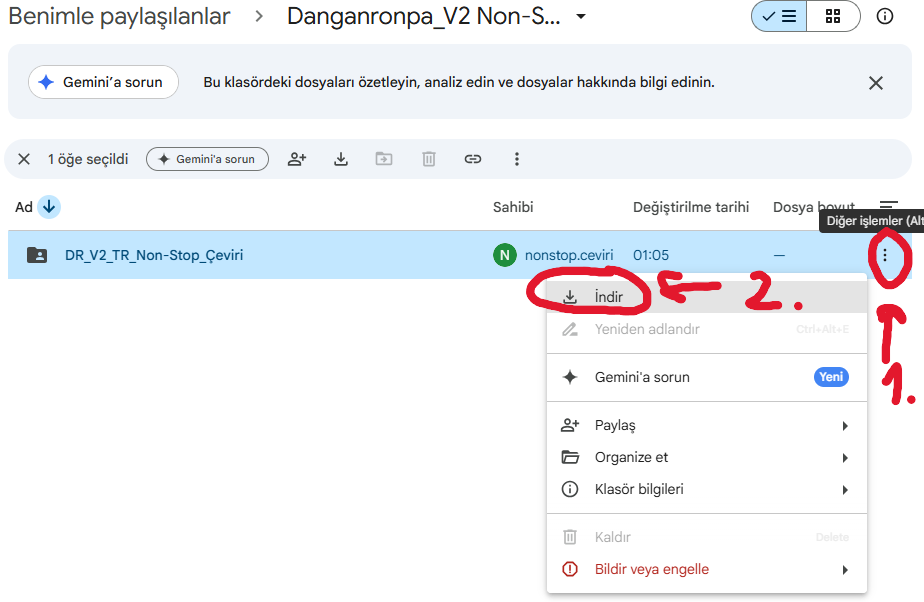Click Gemini'a sorun in selection toolbar
The height and width of the screenshot is (602, 924).
point(207,159)
